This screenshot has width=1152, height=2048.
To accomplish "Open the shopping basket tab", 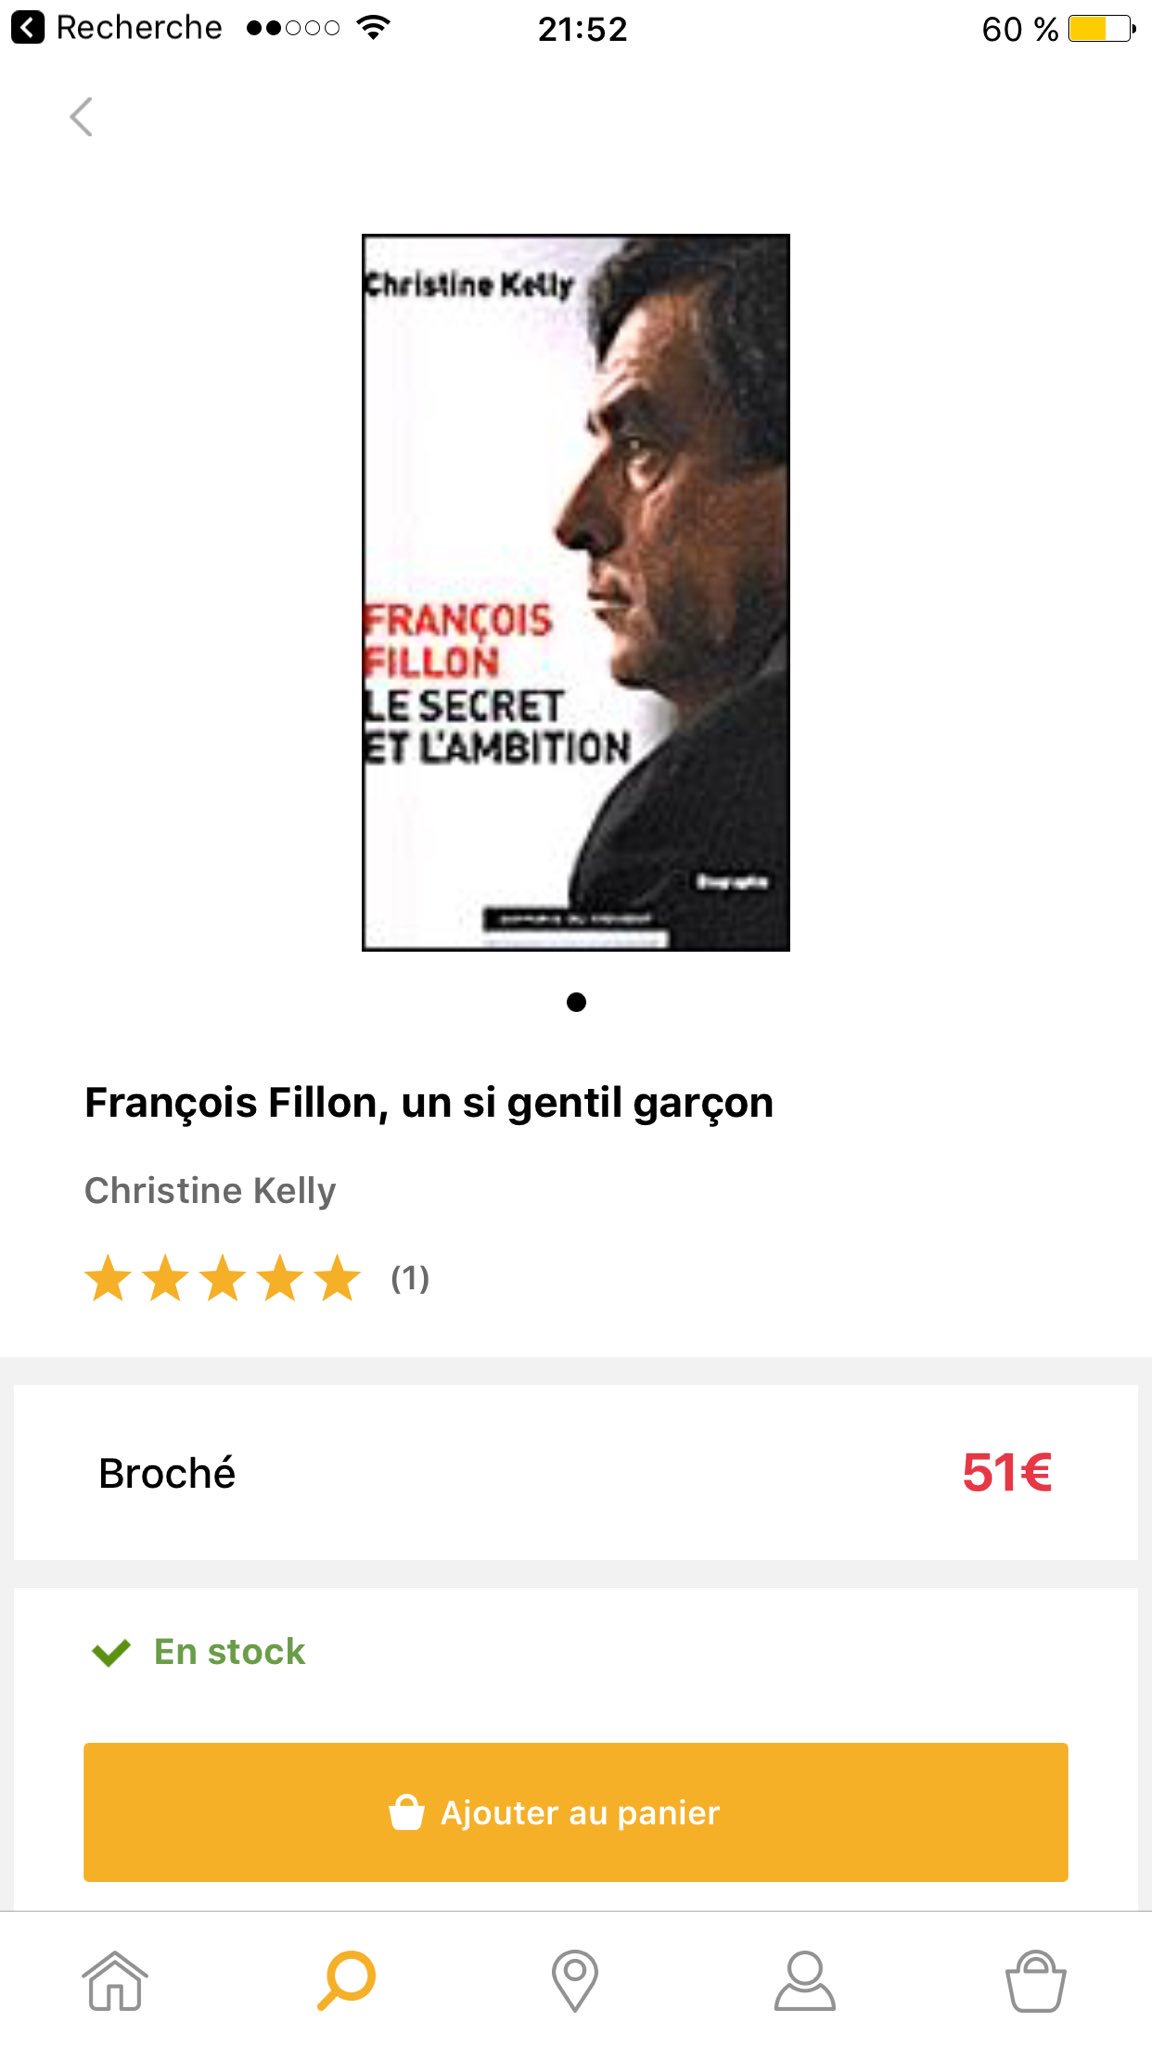I will [x=1036, y=1980].
